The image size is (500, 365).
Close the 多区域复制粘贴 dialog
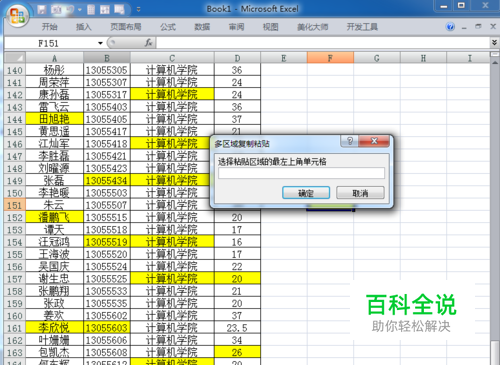click(x=374, y=141)
